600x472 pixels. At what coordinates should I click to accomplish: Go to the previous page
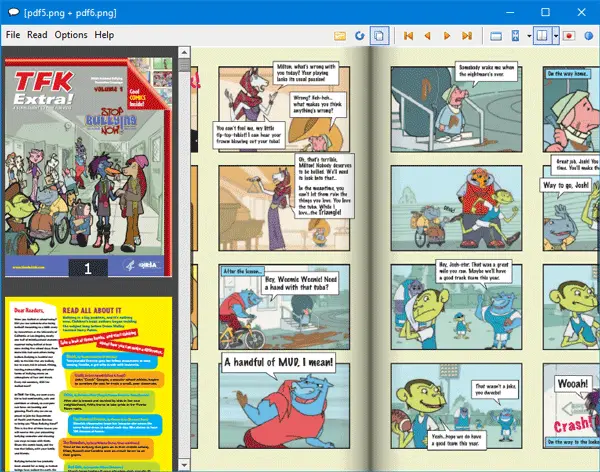point(427,36)
